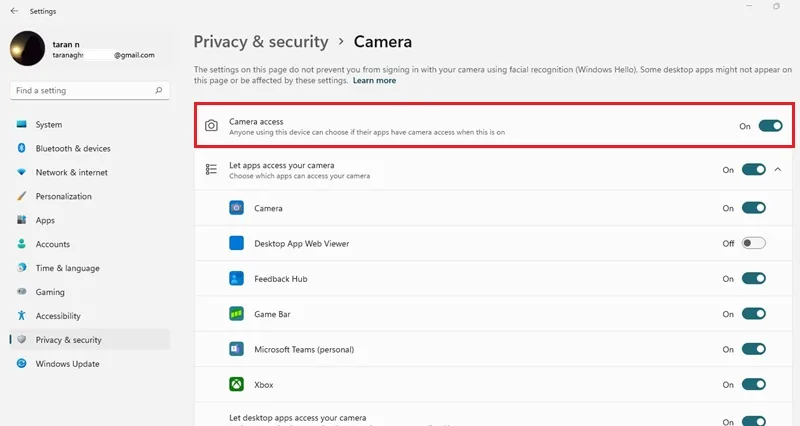Click the camera icon beside Camera access

tap(211, 126)
